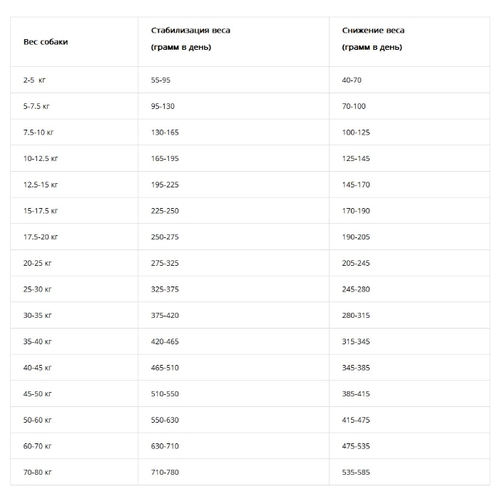Click the '245-280' weight loss value
500x500 pixels.
(356, 289)
